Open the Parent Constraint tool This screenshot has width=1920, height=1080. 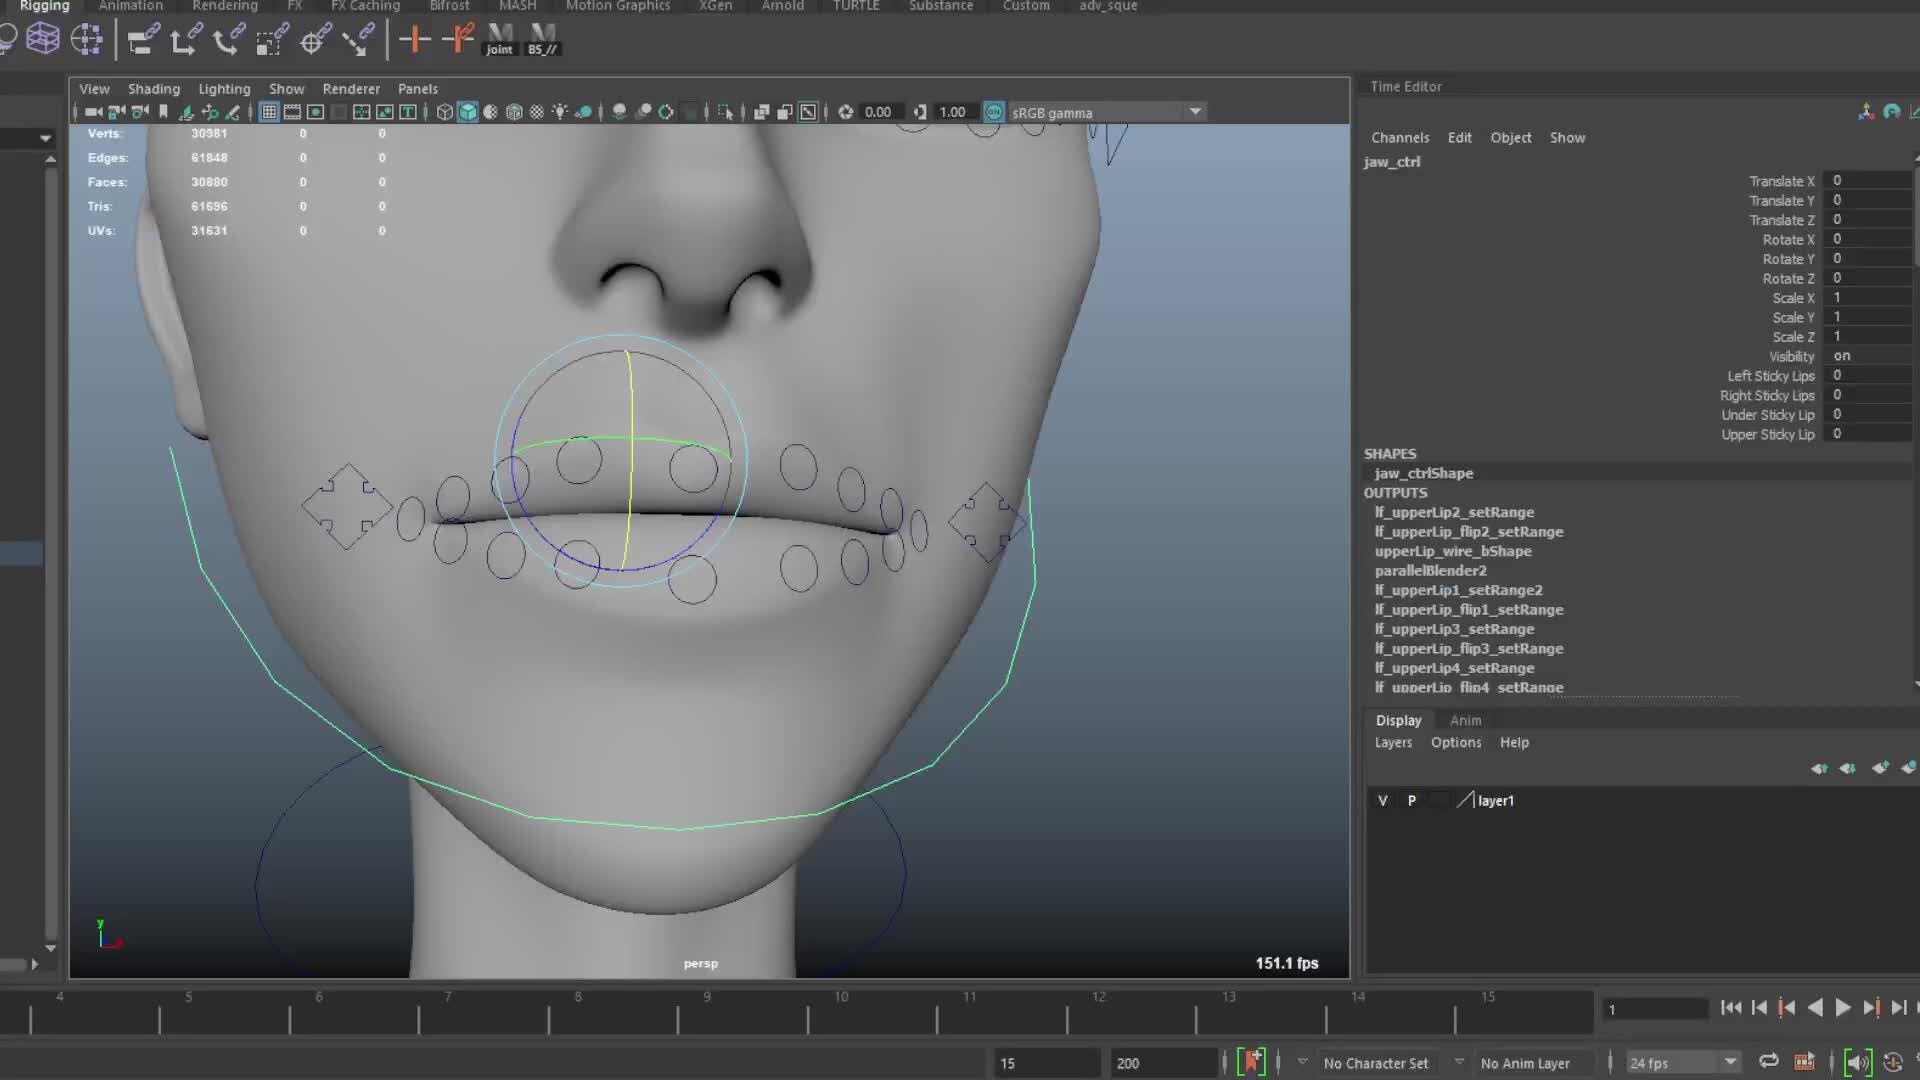click(x=138, y=40)
